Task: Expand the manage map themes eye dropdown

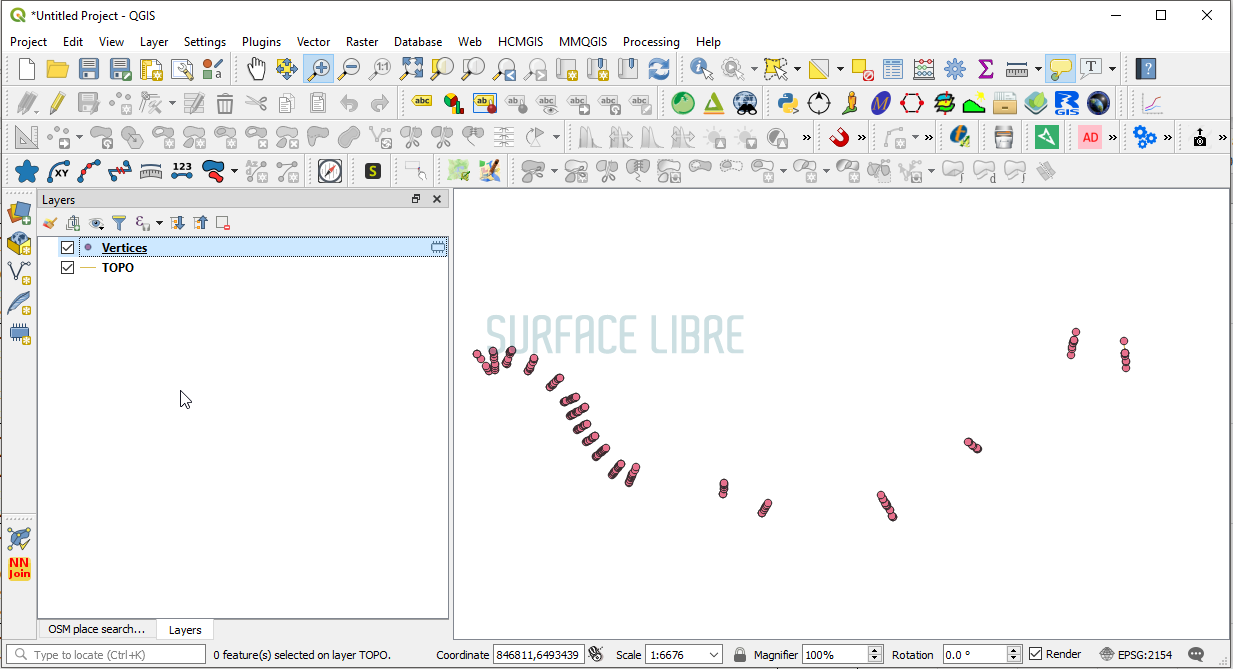Action: [97, 223]
